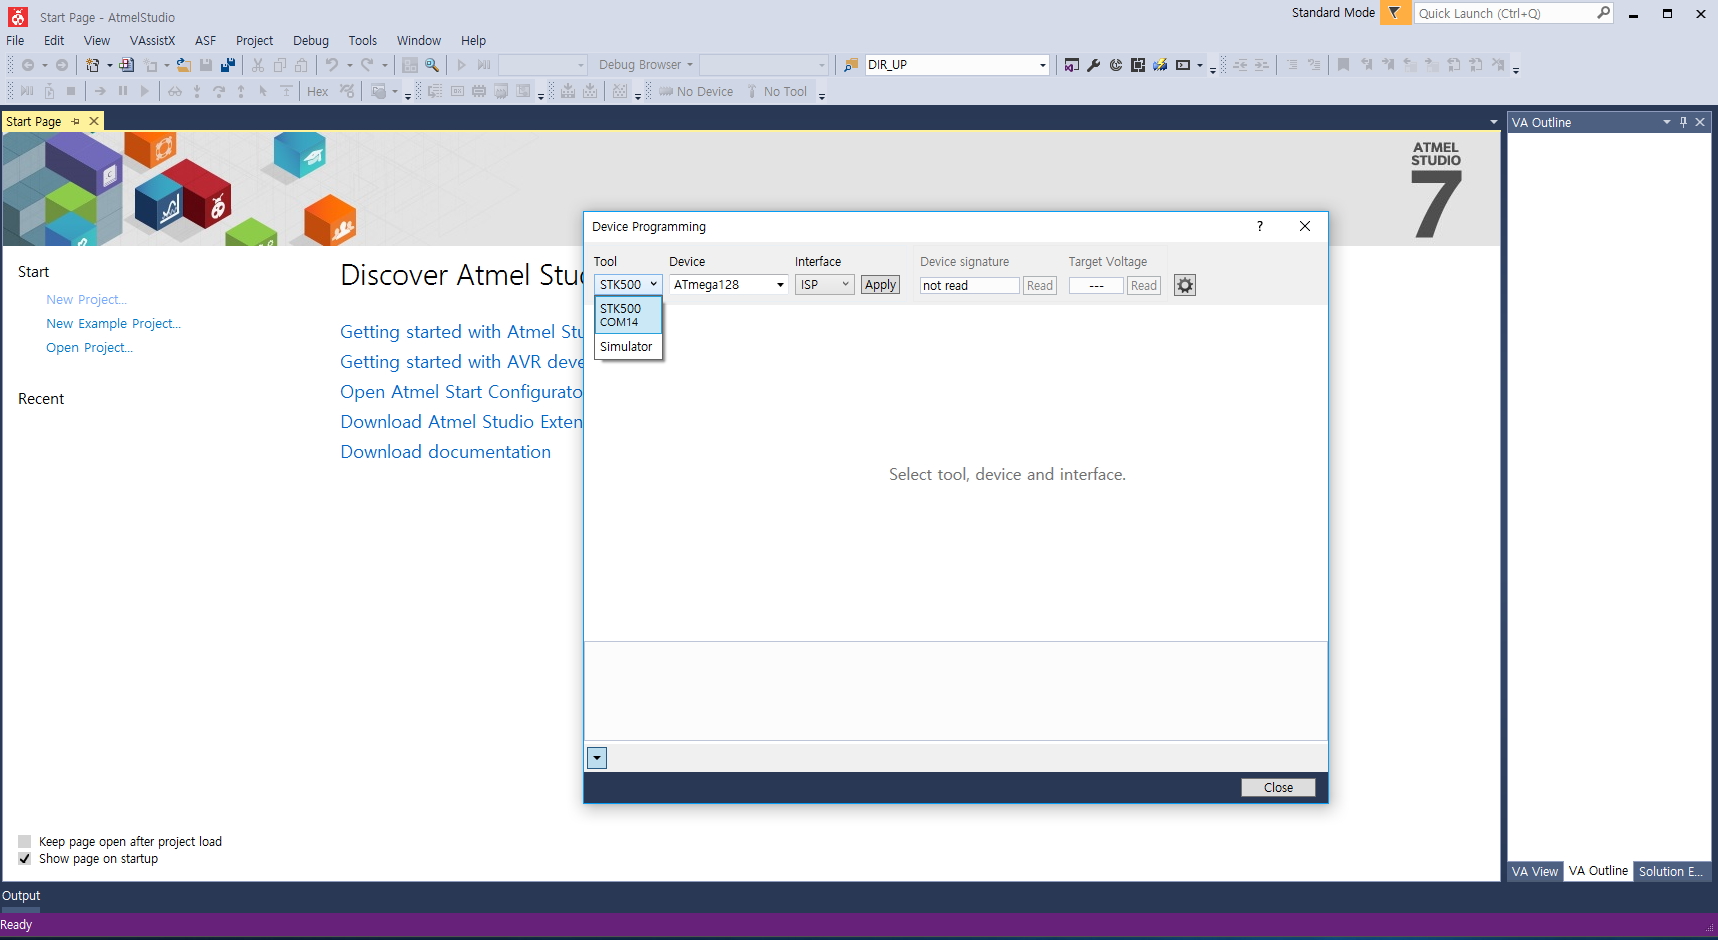Uncheck Show page on startup
The height and width of the screenshot is (940, 1718).
[x=25, y=859]
